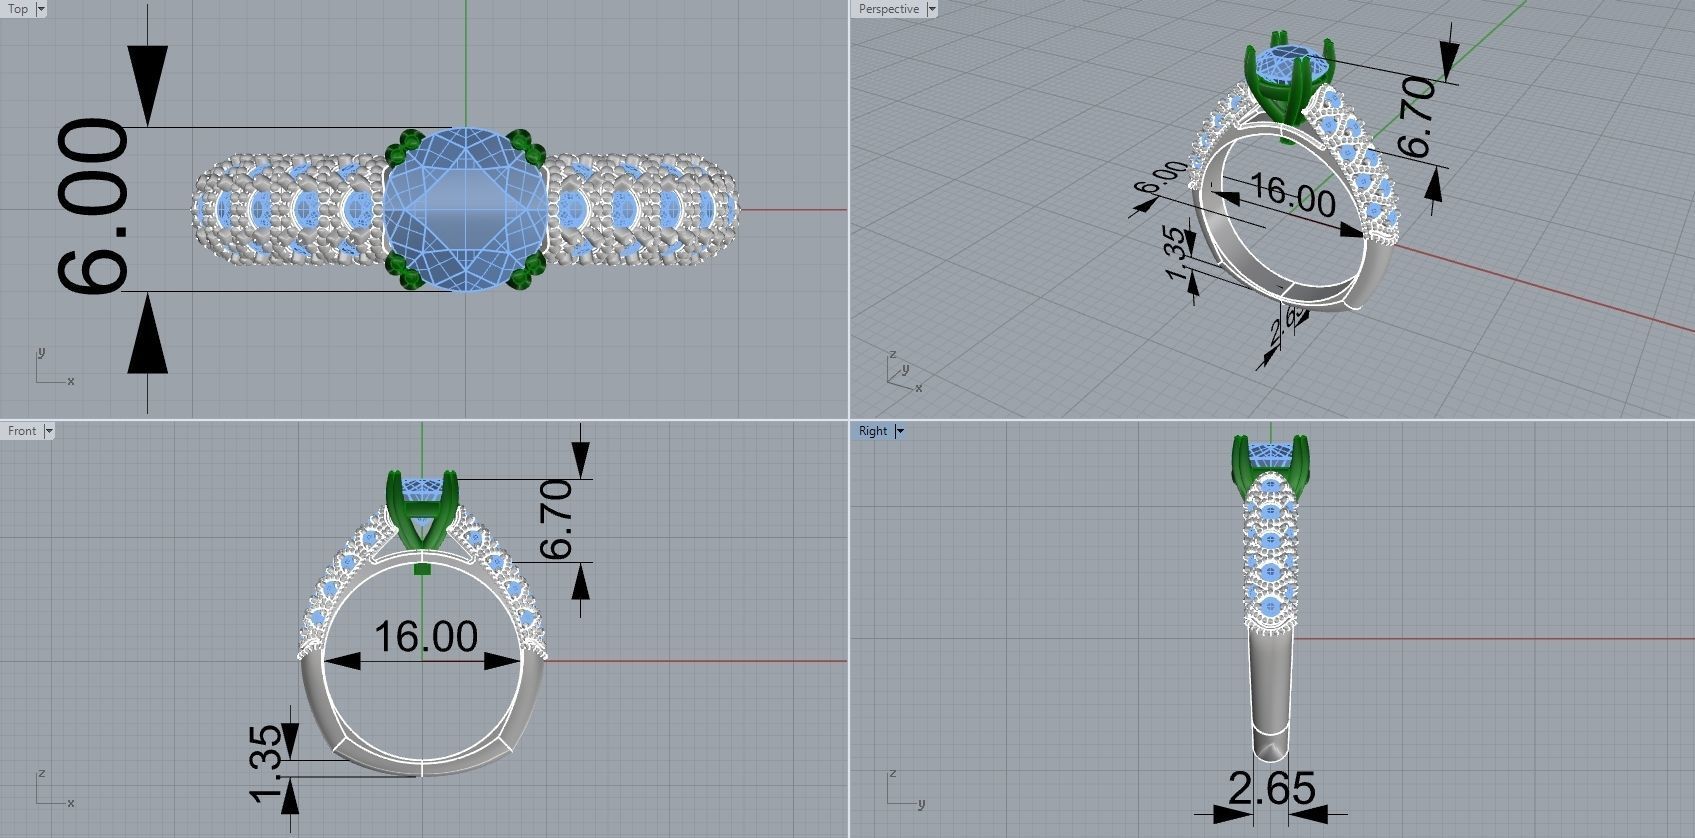Click the 6.70 dimension in Perspective view
Screen dimensions: 1695x838
point(1418,118)
